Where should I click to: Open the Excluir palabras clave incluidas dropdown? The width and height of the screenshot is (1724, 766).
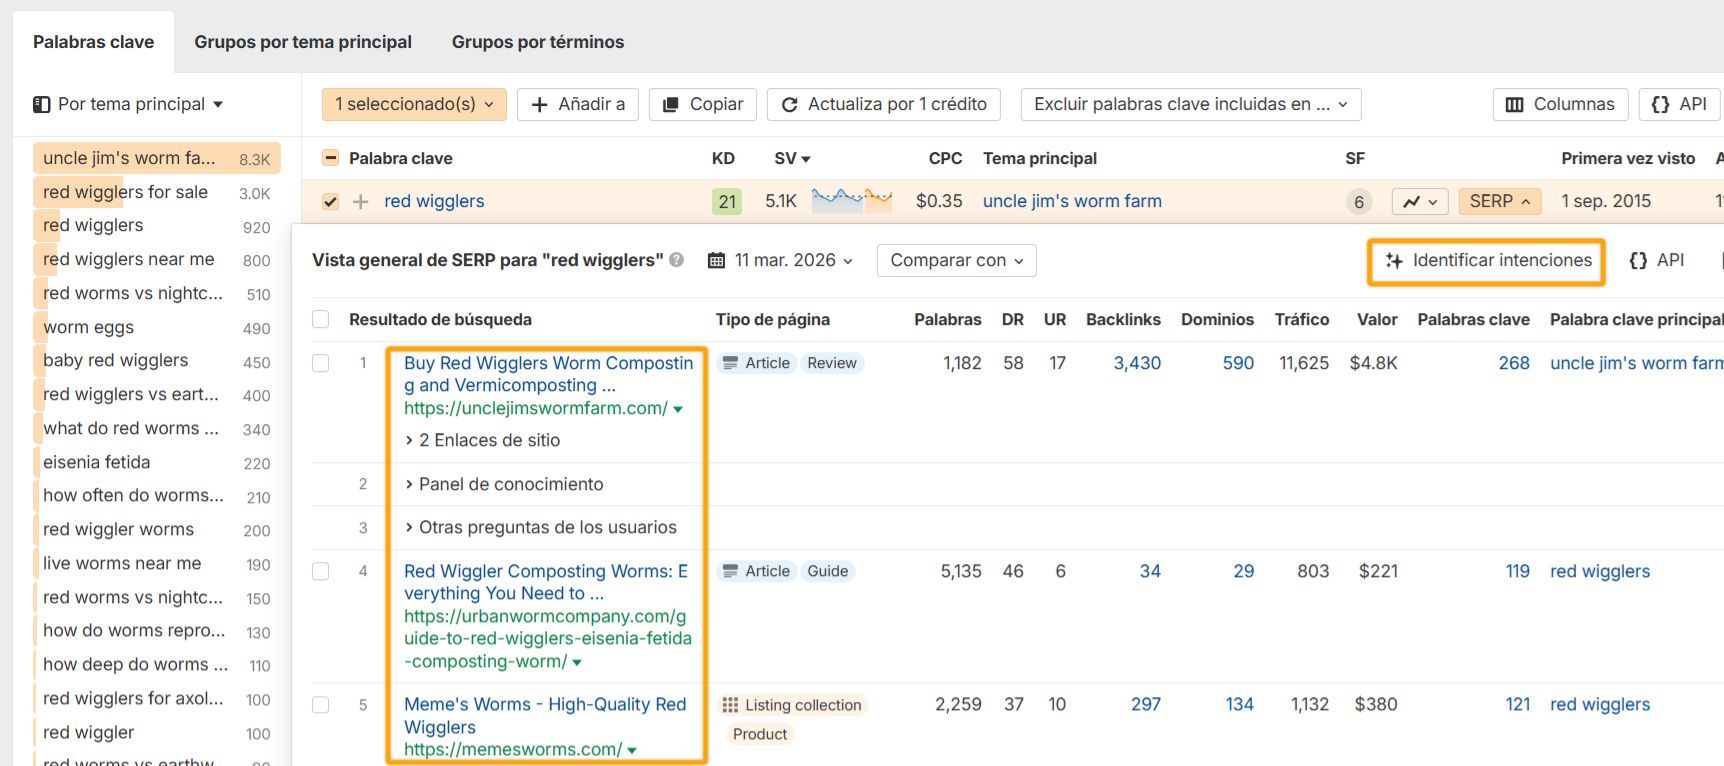[1191, 104]
